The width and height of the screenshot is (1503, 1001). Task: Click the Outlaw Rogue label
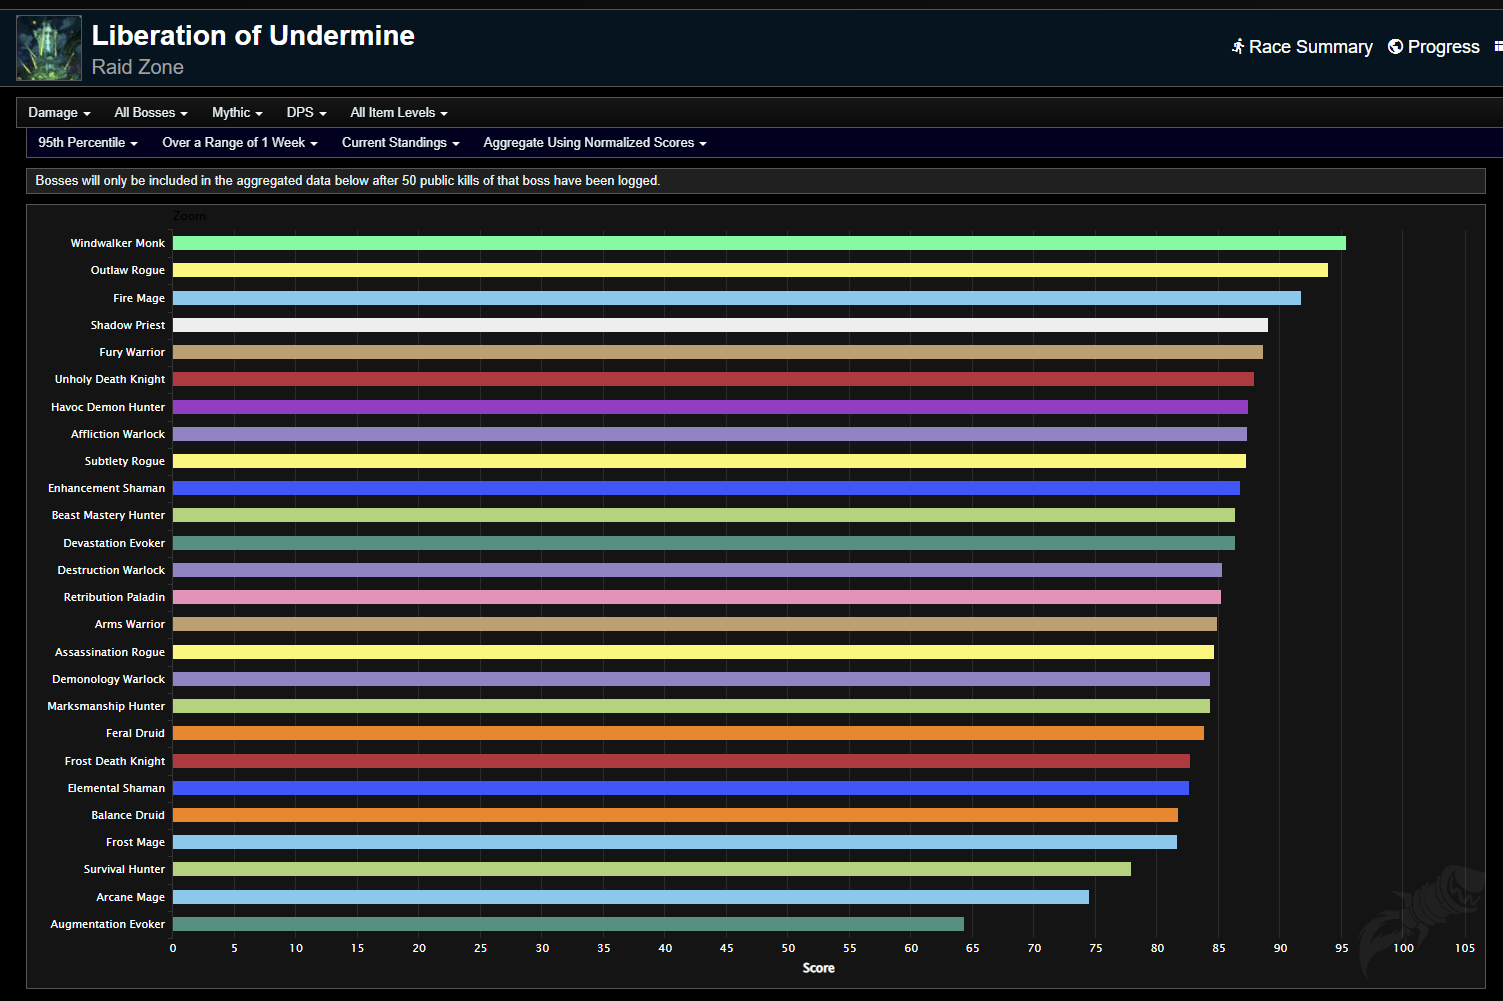pos(127,270)
